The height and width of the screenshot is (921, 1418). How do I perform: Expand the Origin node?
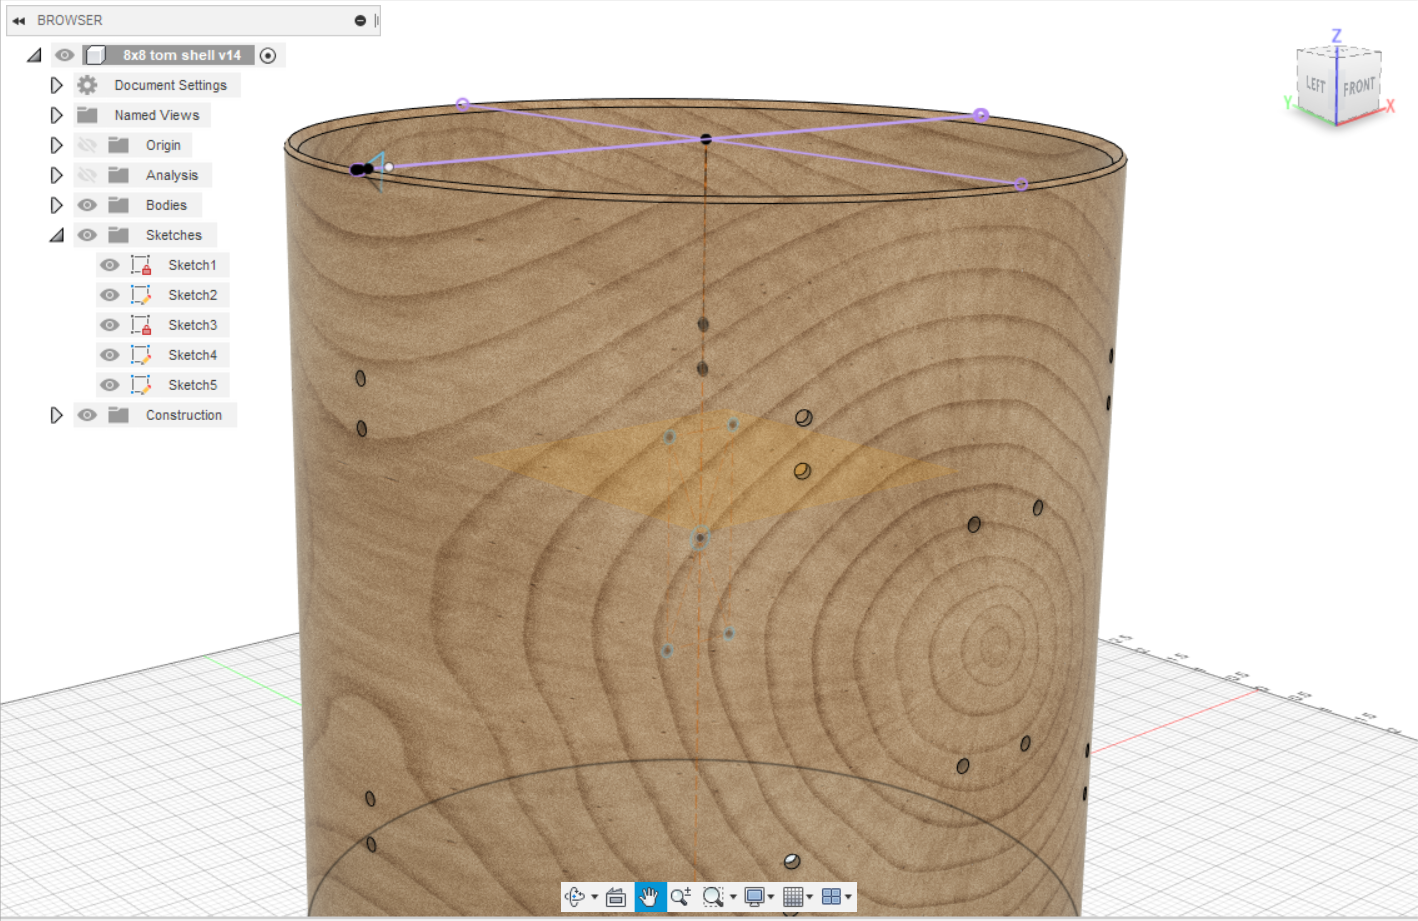(56, 145)
